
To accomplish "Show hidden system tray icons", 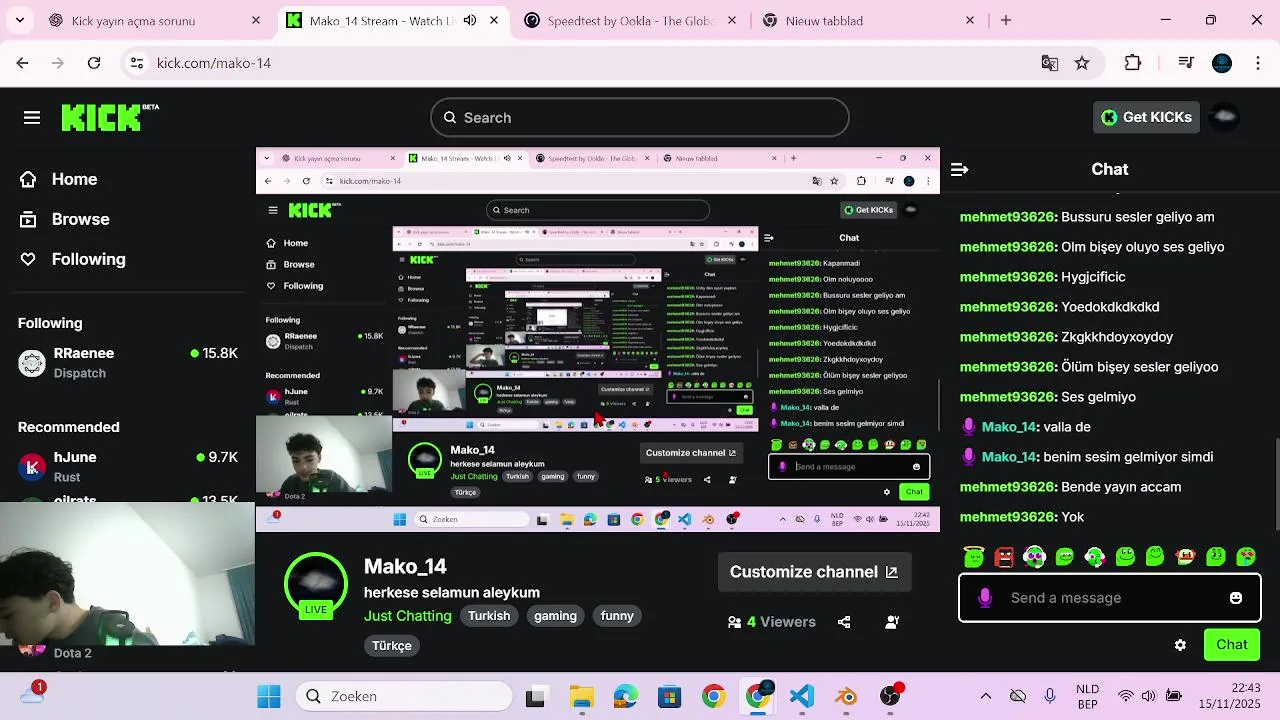I will pyautogui.click(x=986, y=696).
